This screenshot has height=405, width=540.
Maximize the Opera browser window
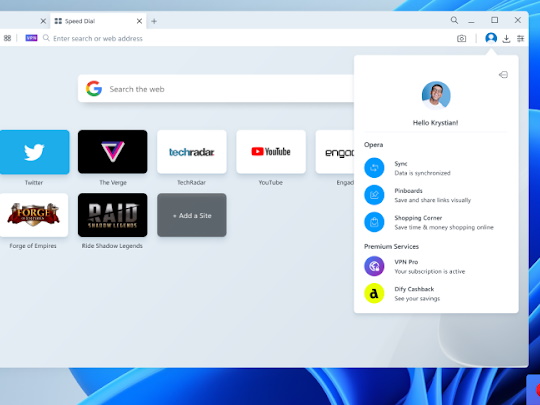click(495, 20)
